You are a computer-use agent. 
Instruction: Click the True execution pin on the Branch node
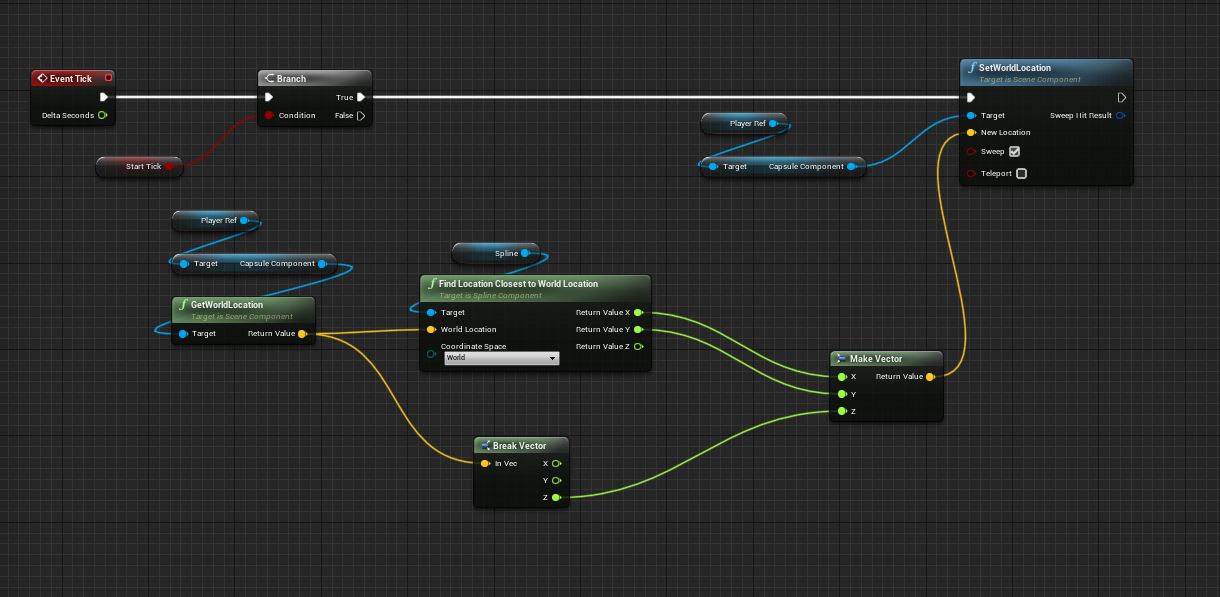pyautogui.click(x=359, y=97)
